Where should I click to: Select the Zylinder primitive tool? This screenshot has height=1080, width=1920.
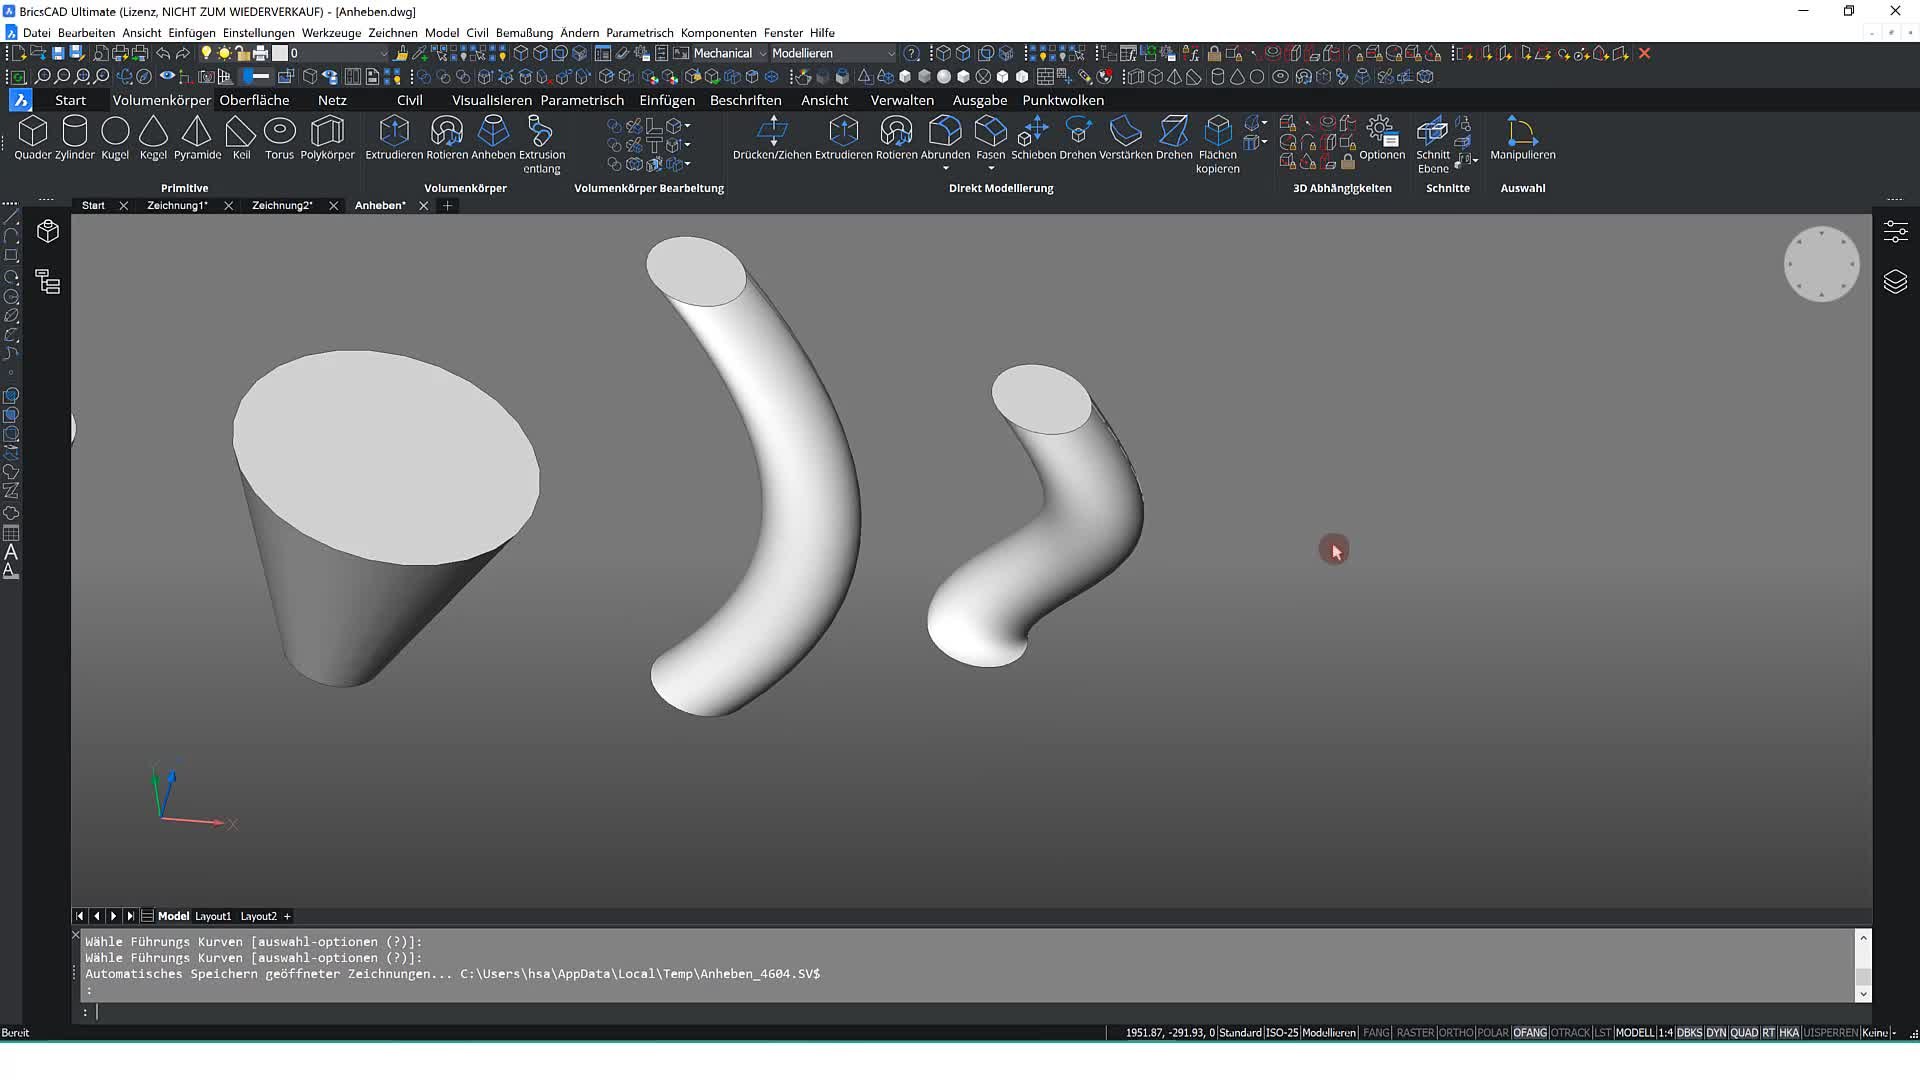coord(75,137)
